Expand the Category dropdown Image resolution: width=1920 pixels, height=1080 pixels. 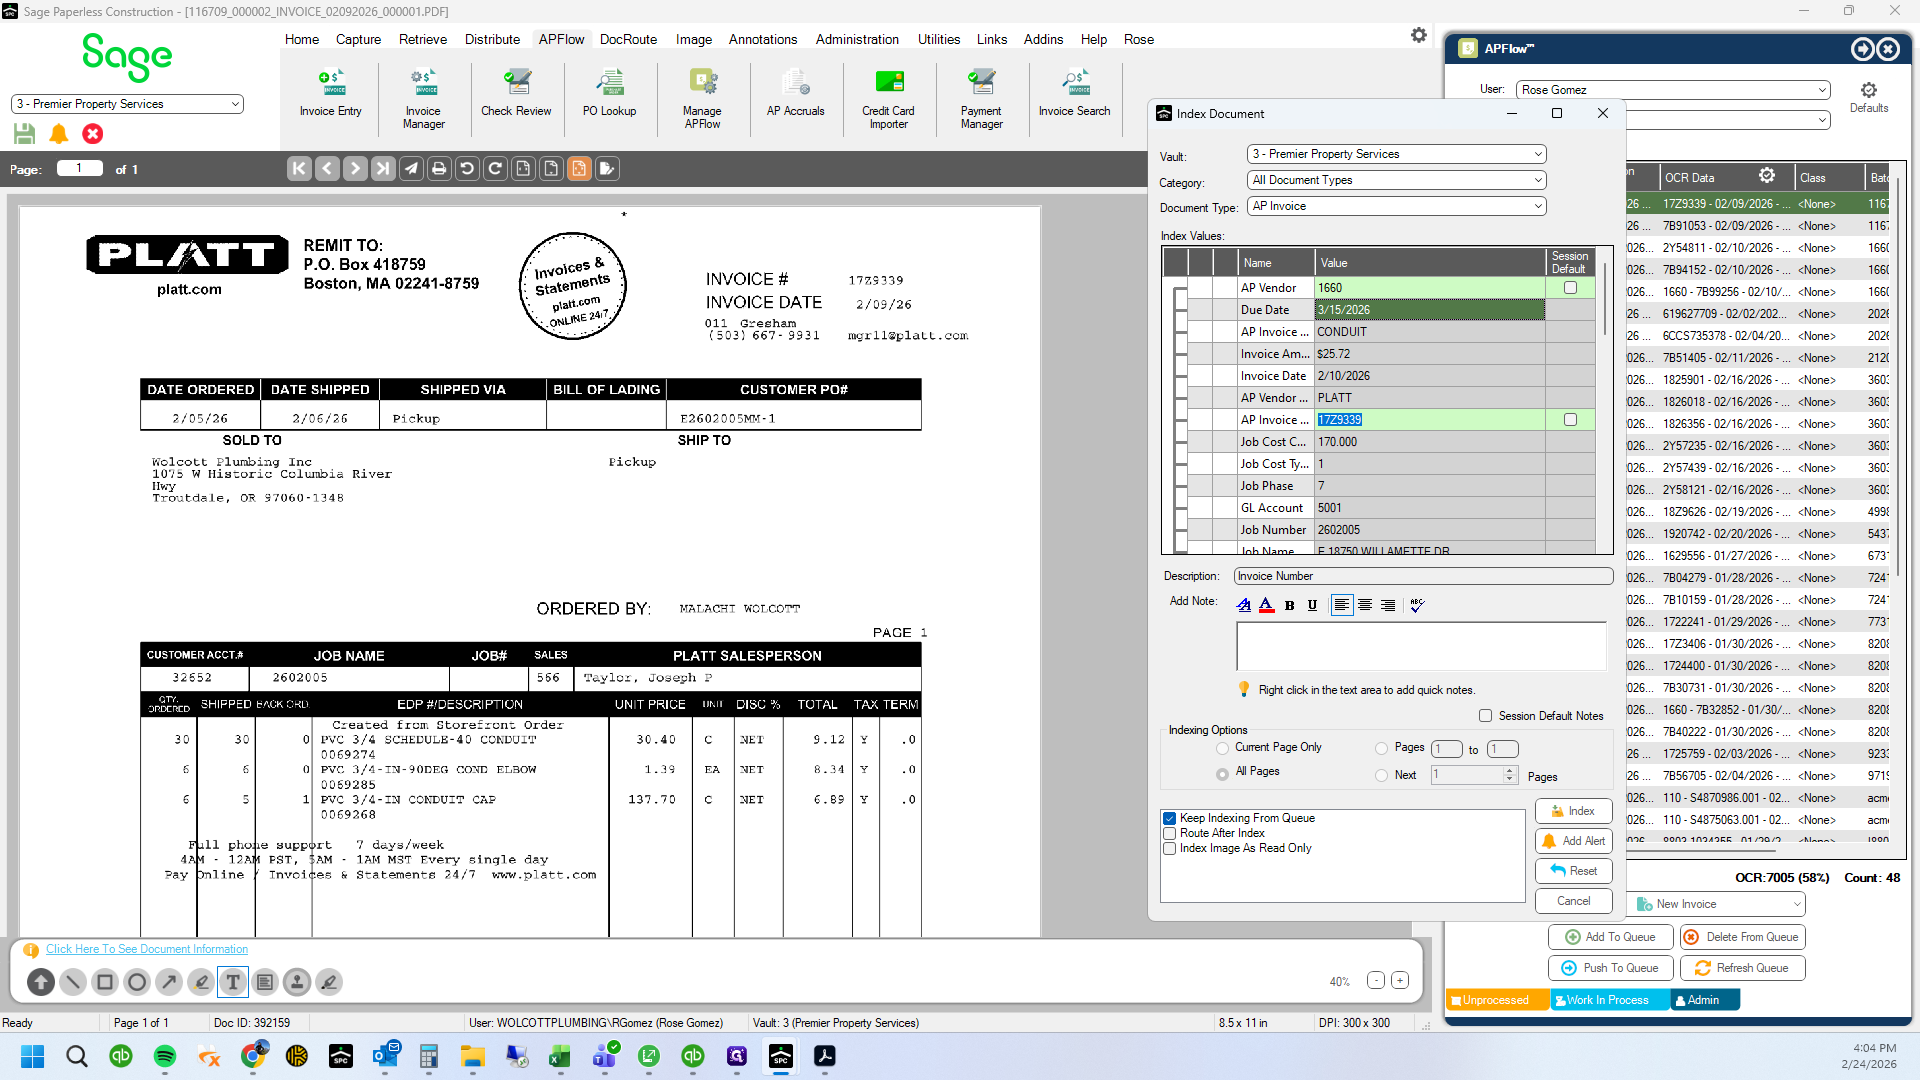[1396, 180]
